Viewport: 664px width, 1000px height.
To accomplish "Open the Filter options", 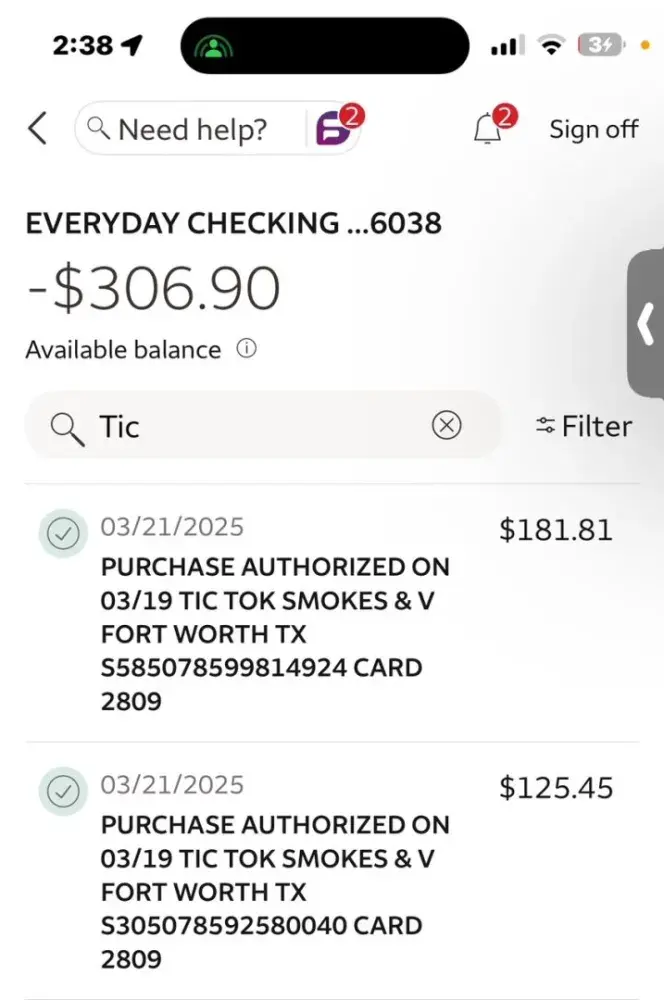I will 596,426.
